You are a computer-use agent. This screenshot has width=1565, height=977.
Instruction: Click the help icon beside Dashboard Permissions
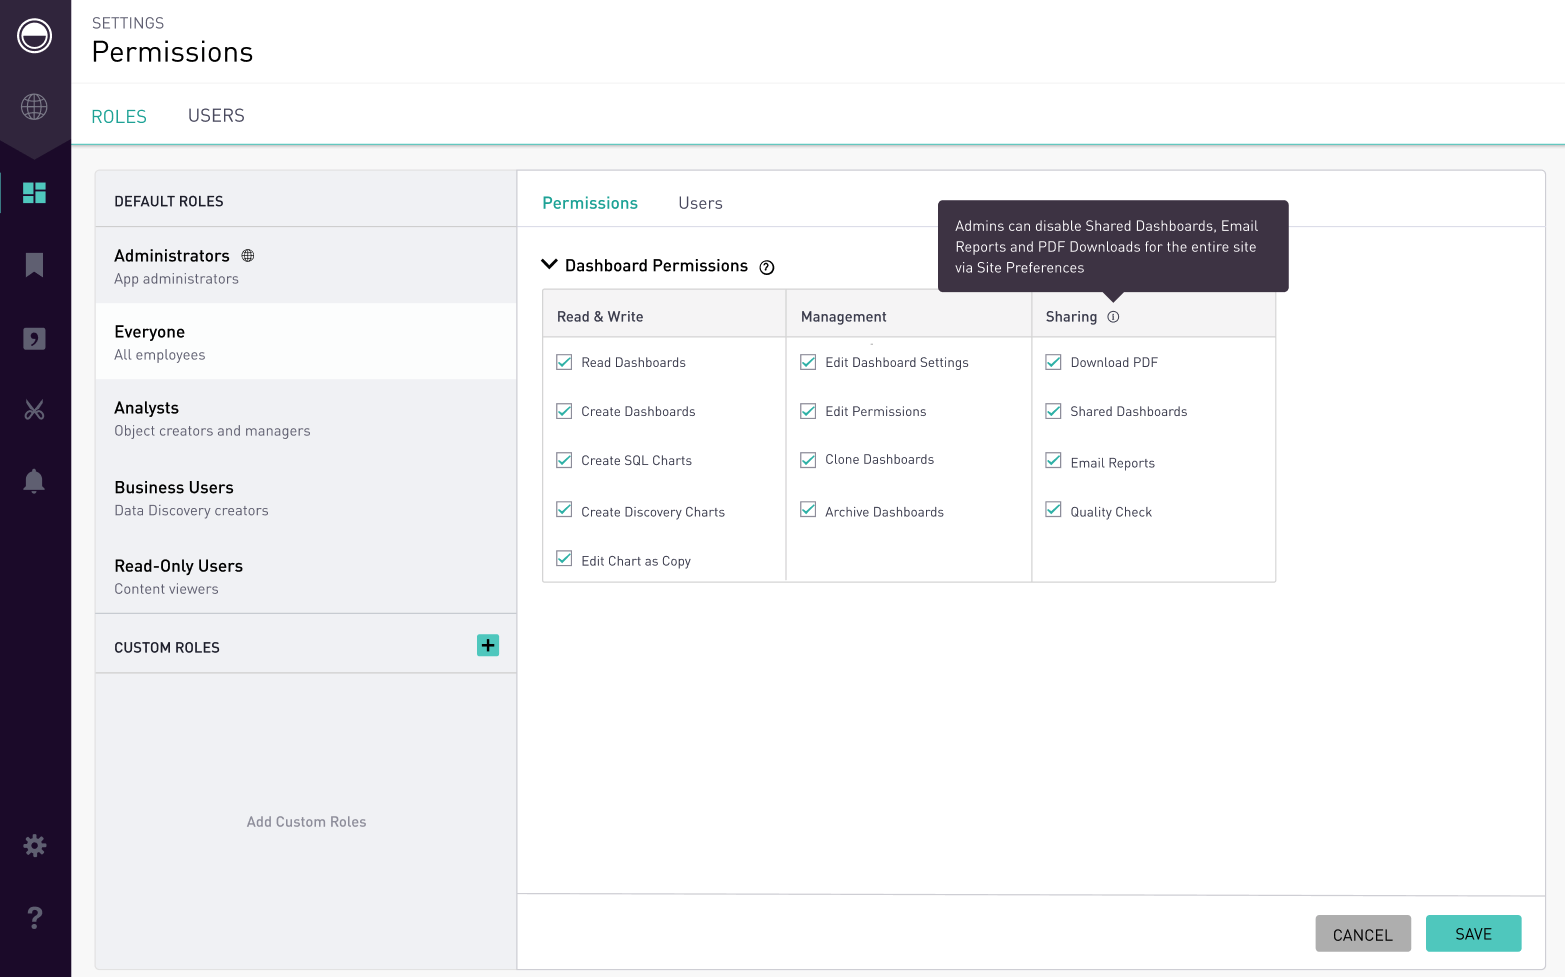tap(767, 267)
